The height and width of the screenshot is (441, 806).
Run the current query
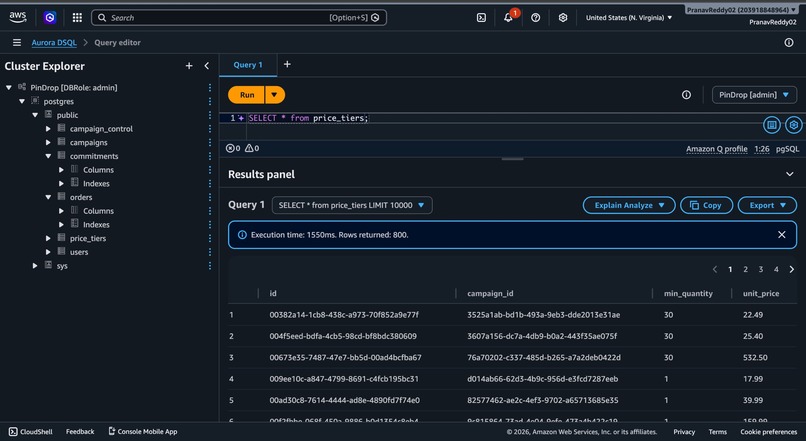click(x=247, y=95)
